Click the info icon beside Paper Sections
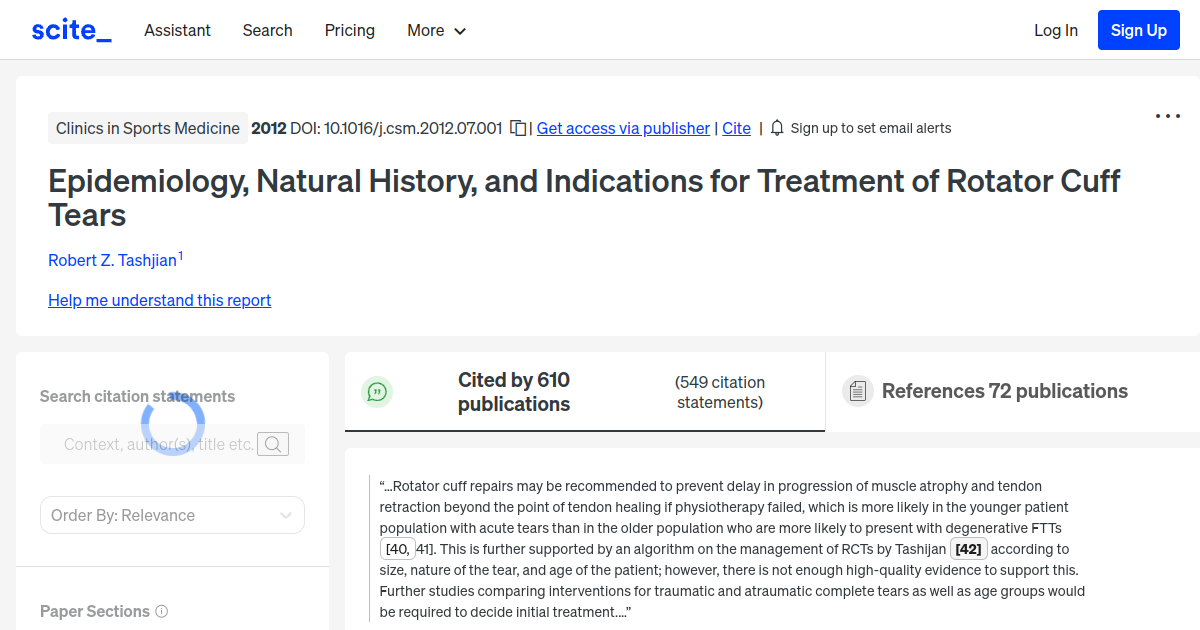The height and width of the screenshot is (630, 1200). 162,611
